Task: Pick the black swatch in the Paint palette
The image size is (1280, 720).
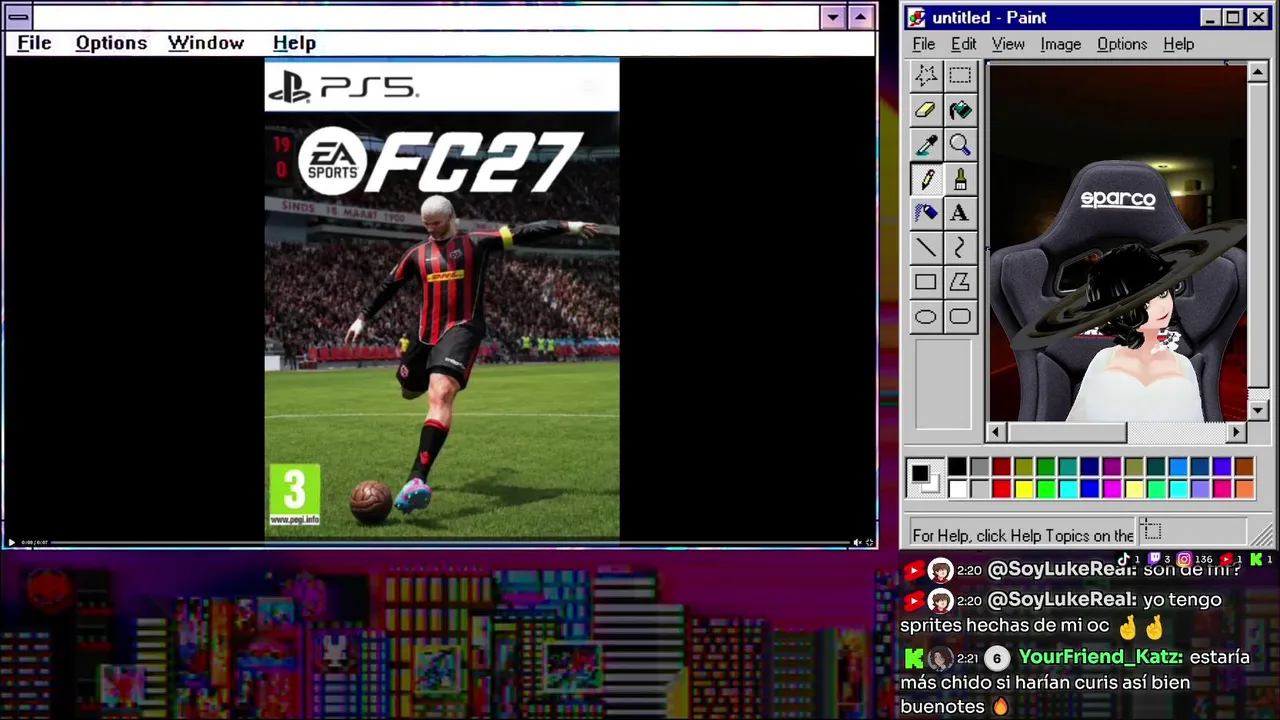Action: coord(957,467)
